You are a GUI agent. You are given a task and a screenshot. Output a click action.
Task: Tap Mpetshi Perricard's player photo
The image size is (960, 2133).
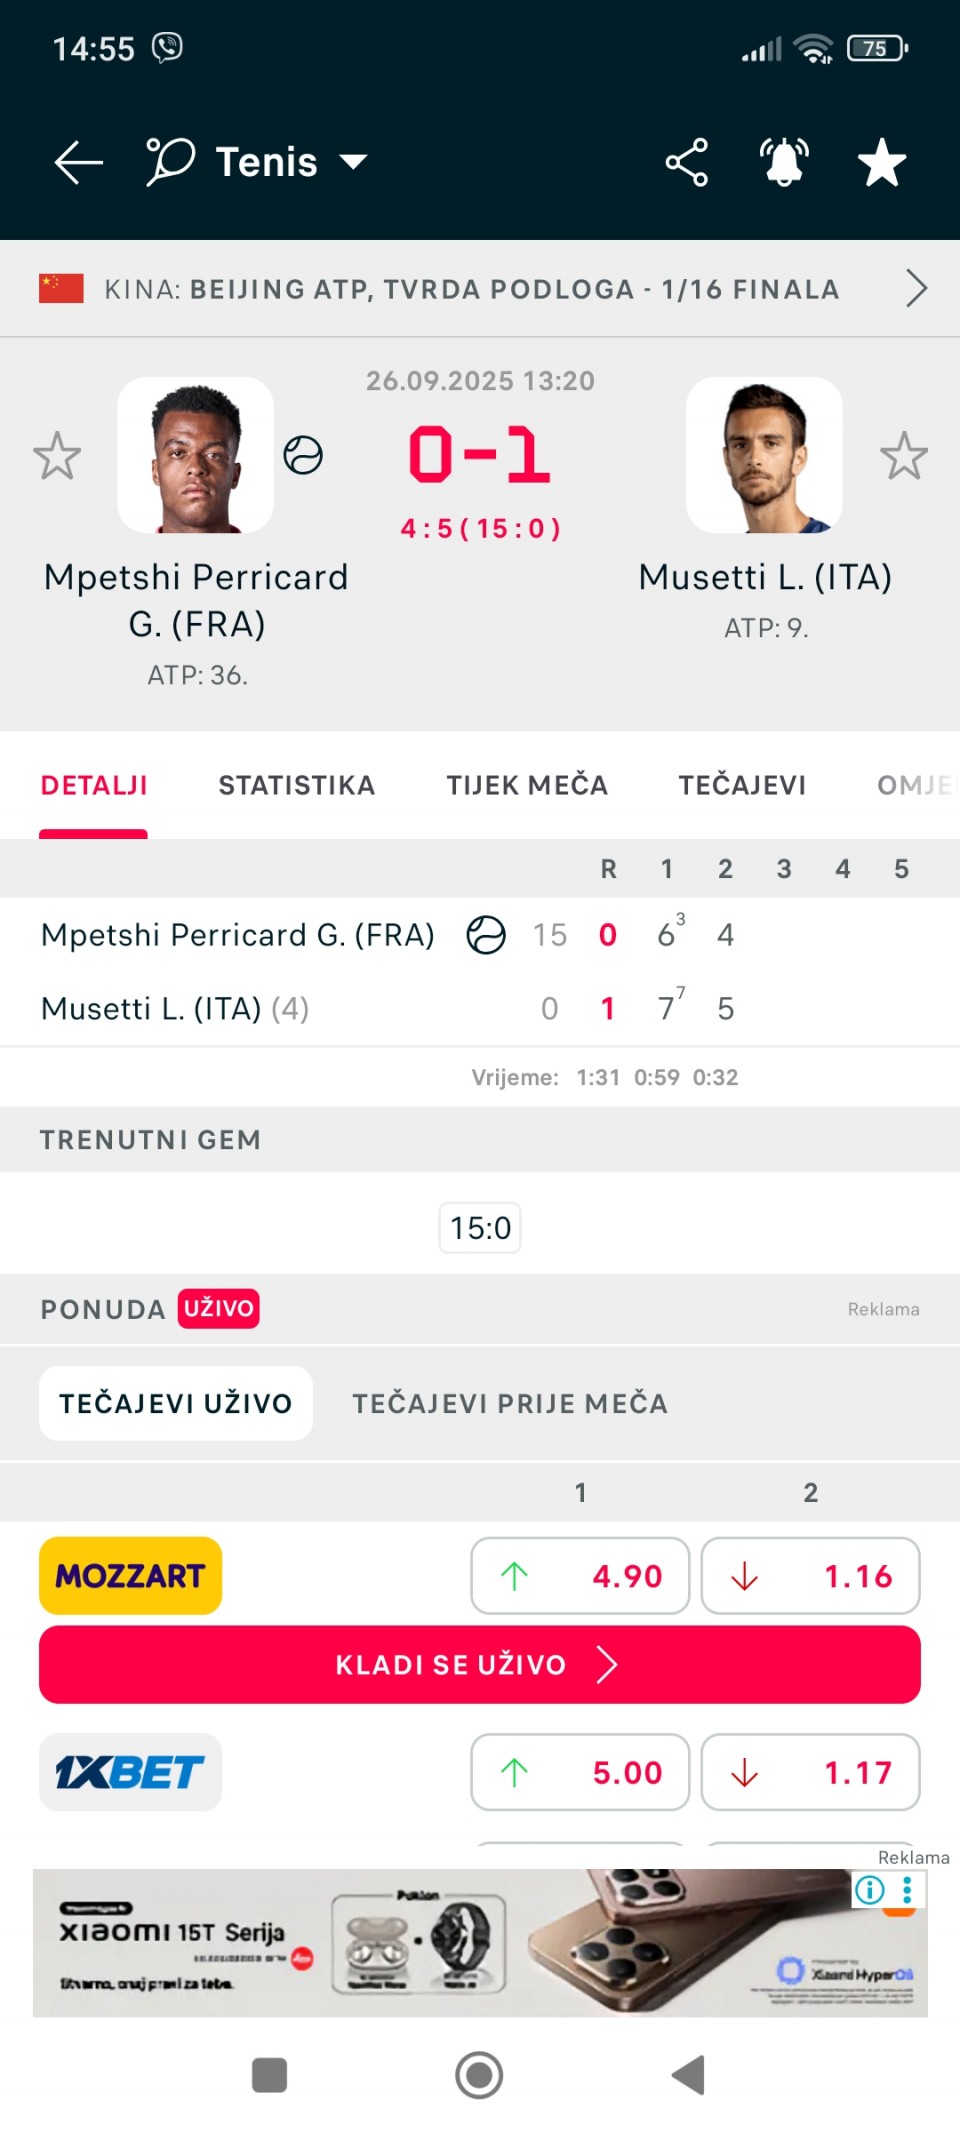point(196,455)
